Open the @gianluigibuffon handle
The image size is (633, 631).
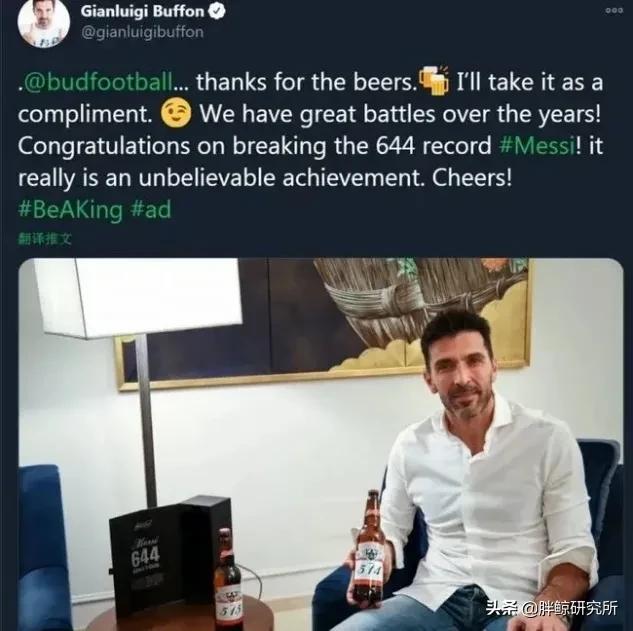pyautogui.click(x=143, y=32)
